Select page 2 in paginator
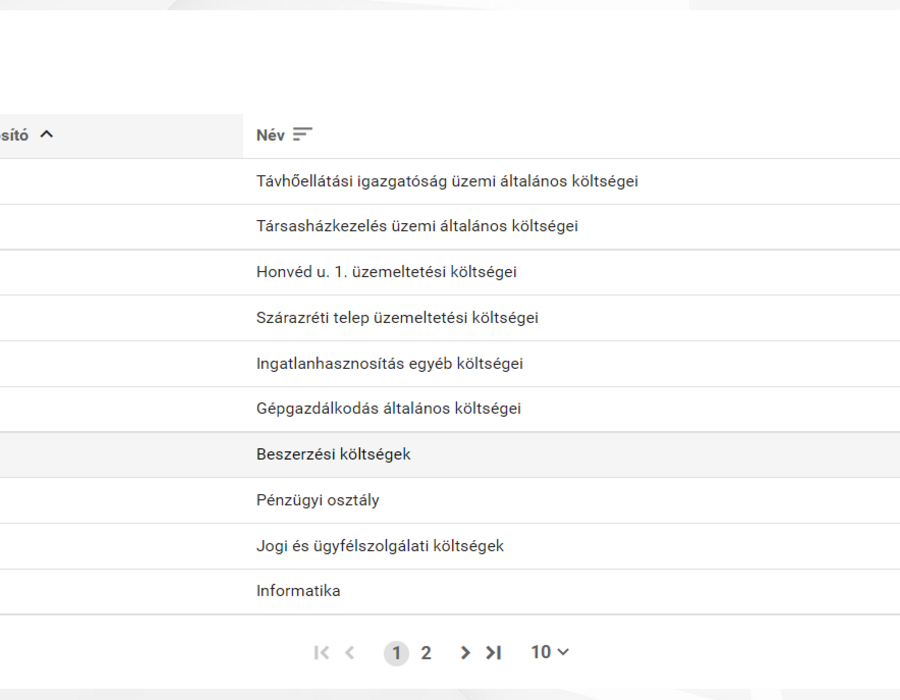 tap(426, 653)
